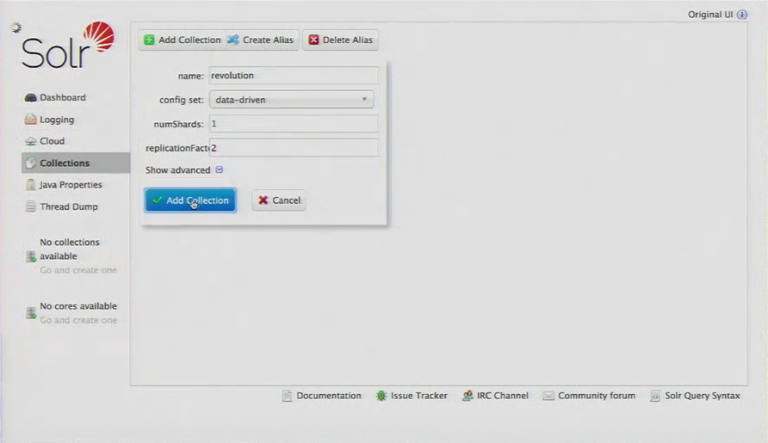Cancel the add collection form

(279, 200)
